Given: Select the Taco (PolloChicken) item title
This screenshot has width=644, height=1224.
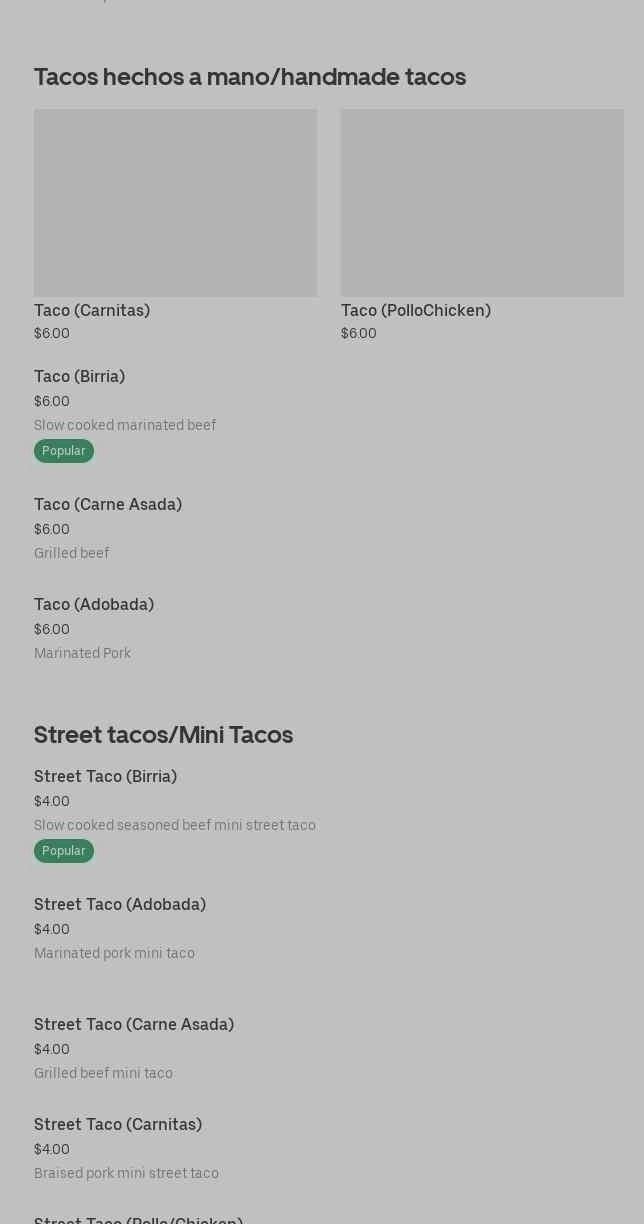Looking at the screenshot, I should [x=416, y=311].
